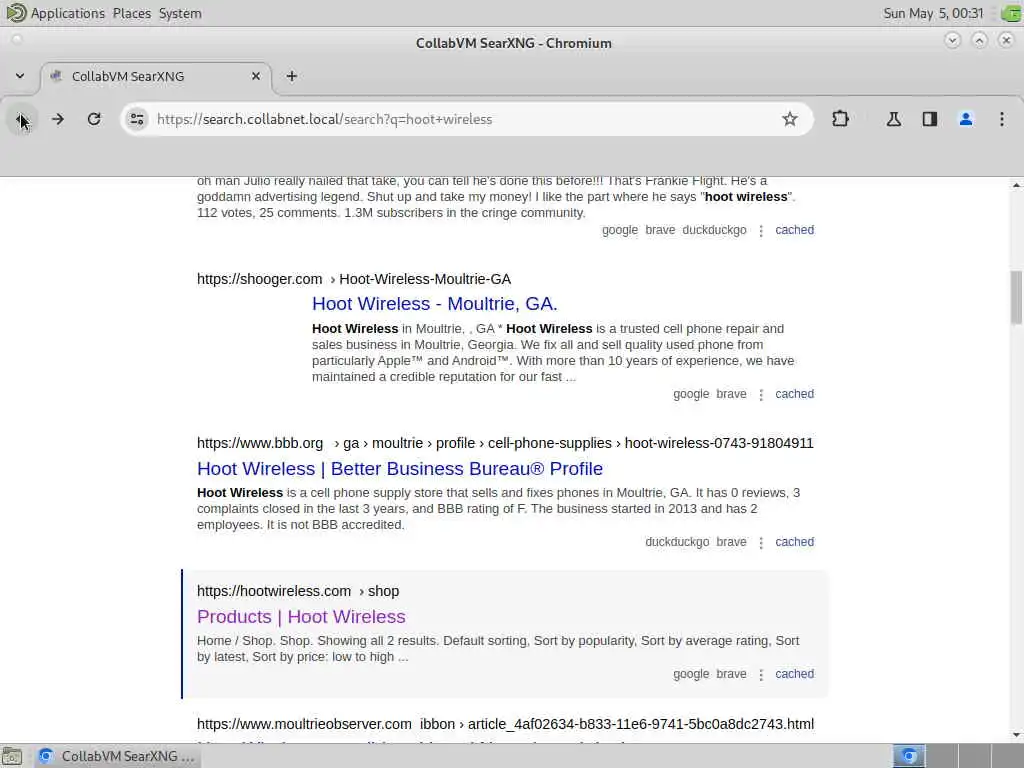
Task: Click 'brave' engine label under bbb result
Action: tap(731, 541)
